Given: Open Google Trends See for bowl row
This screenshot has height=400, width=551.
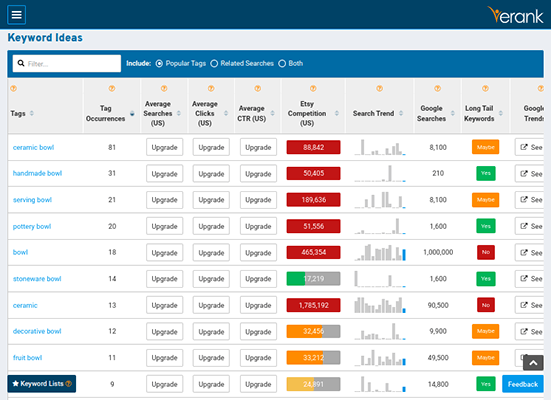Looking at the screenshot, I should pyautogui.click(x=531, y=252).
